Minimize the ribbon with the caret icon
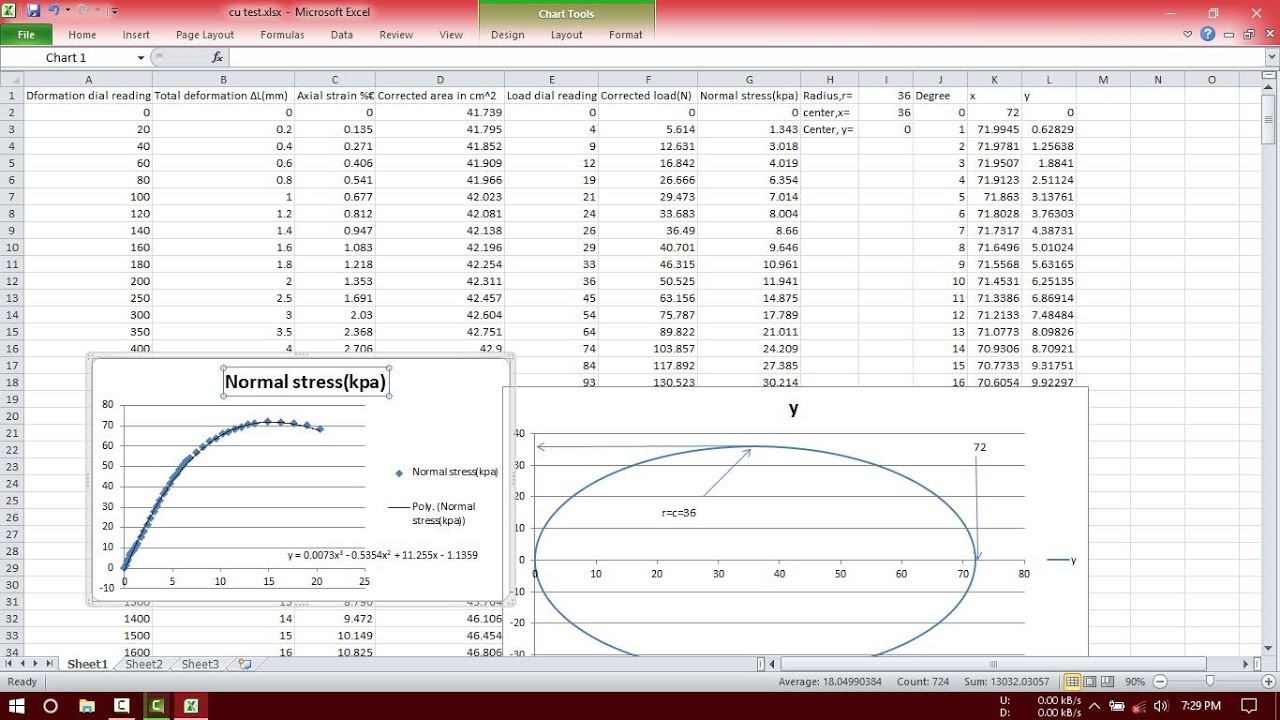1280x720 pixels. pos(1188,34)
